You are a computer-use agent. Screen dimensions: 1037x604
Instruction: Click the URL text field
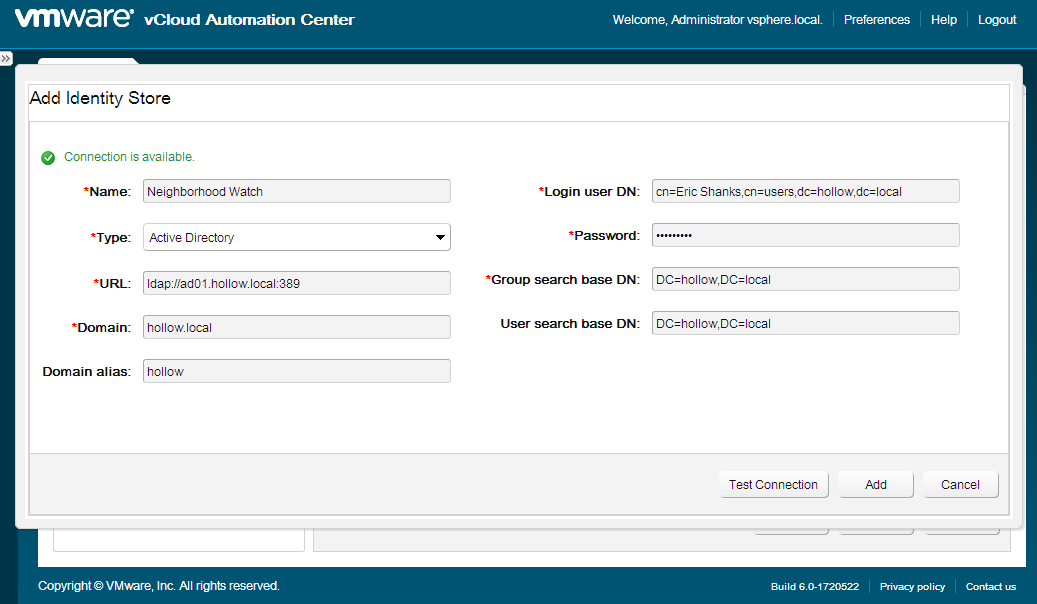(297, 283)
